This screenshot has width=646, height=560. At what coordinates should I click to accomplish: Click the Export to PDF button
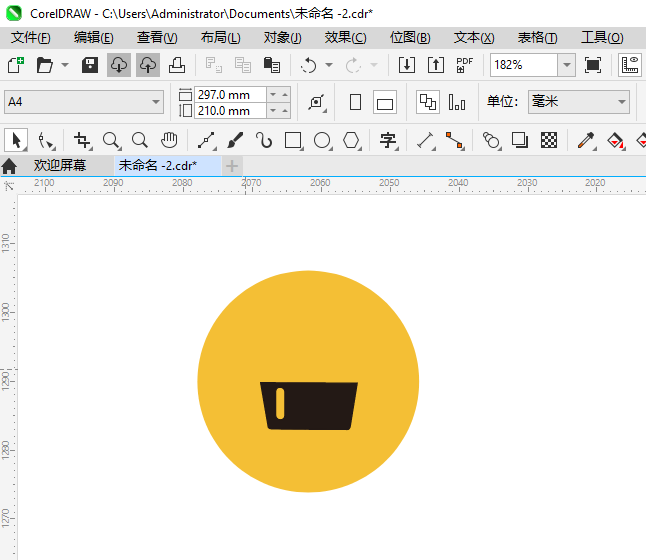pos(464,65)
